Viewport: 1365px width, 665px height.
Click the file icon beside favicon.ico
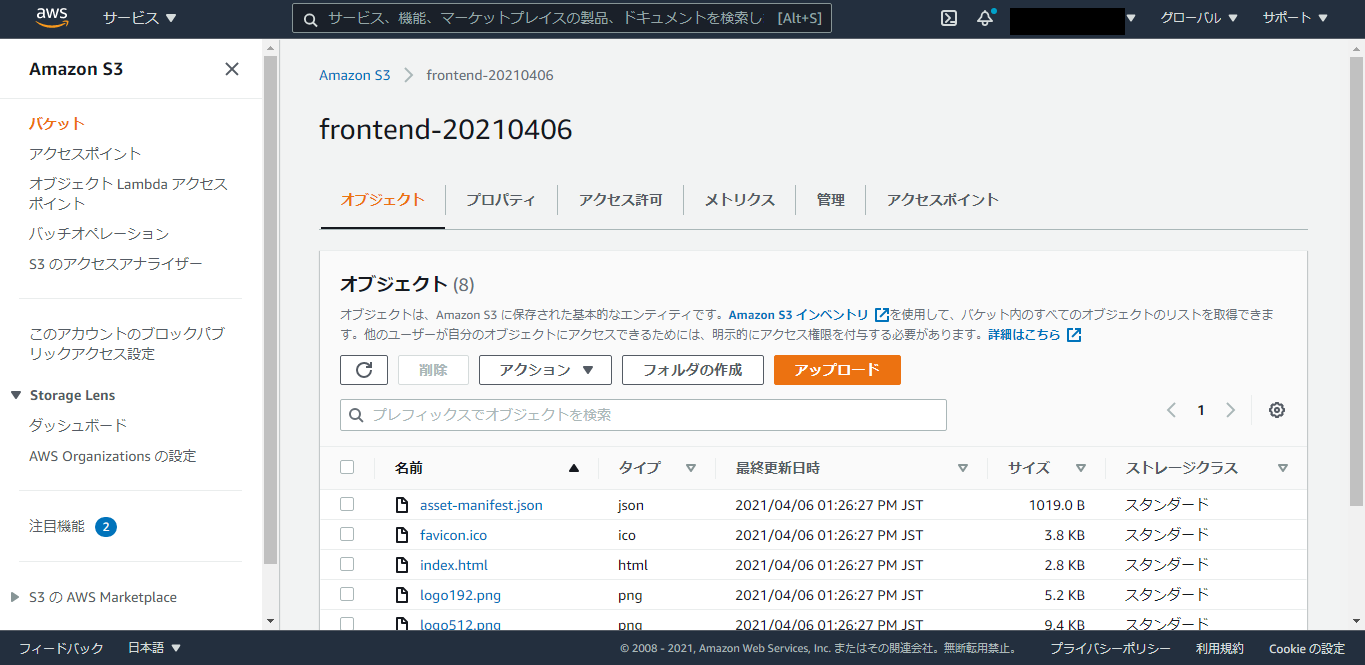point(402,535)
